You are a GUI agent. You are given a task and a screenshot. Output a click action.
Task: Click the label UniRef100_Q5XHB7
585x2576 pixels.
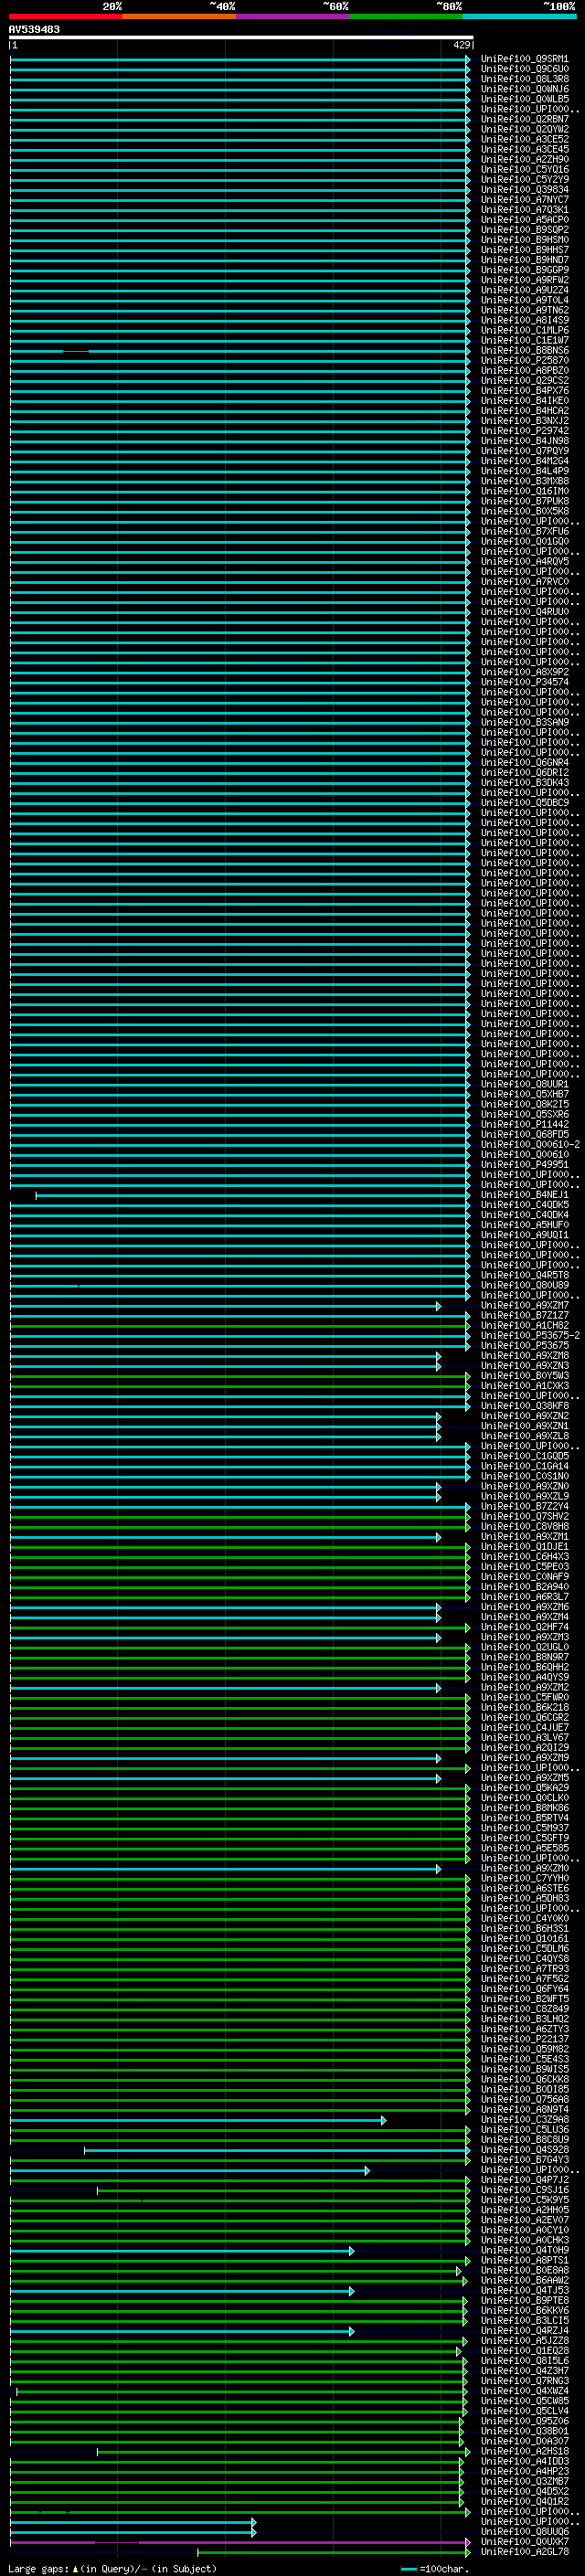[x=524, y=1094]
